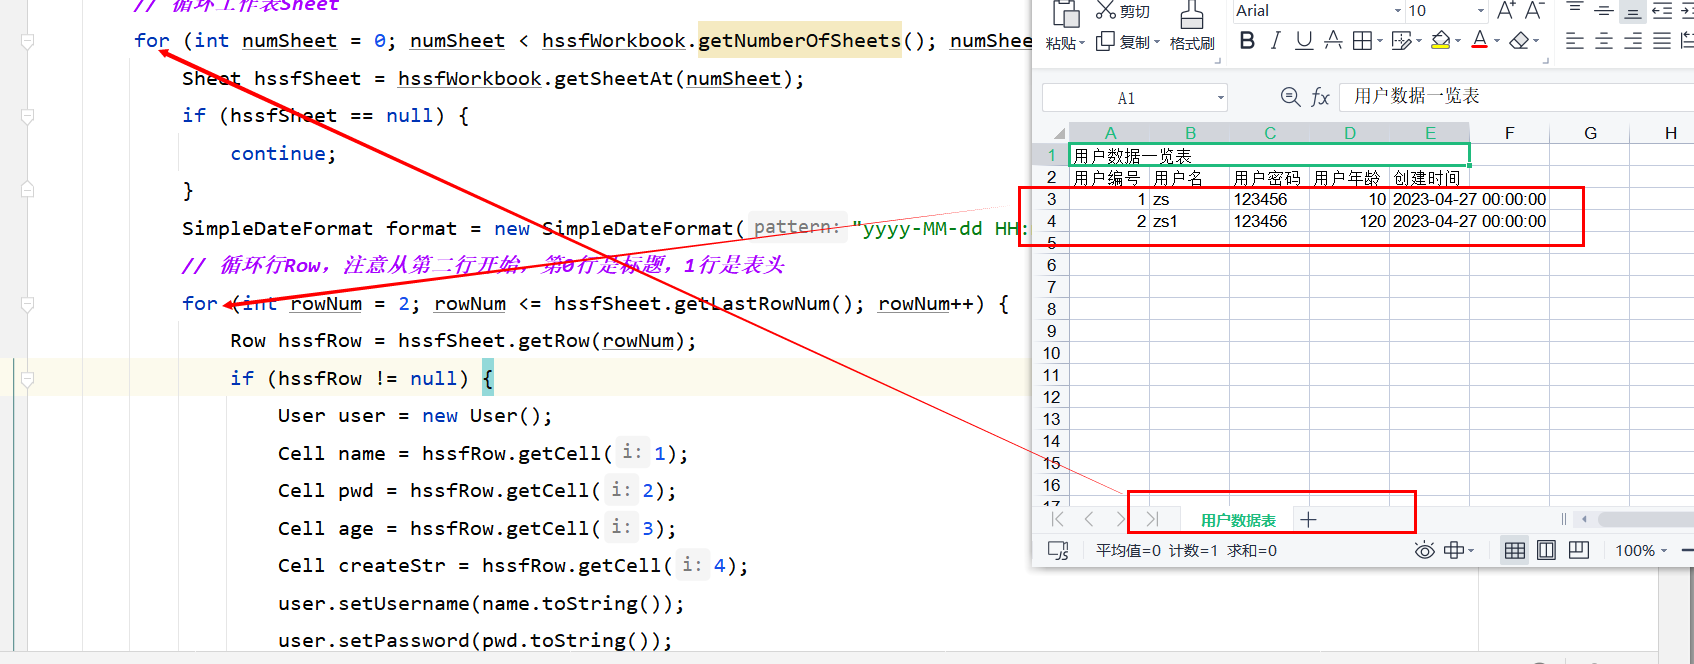1694x664 pixels.
Task: Click the fx insert function icon
Action: pos(1320,97)
